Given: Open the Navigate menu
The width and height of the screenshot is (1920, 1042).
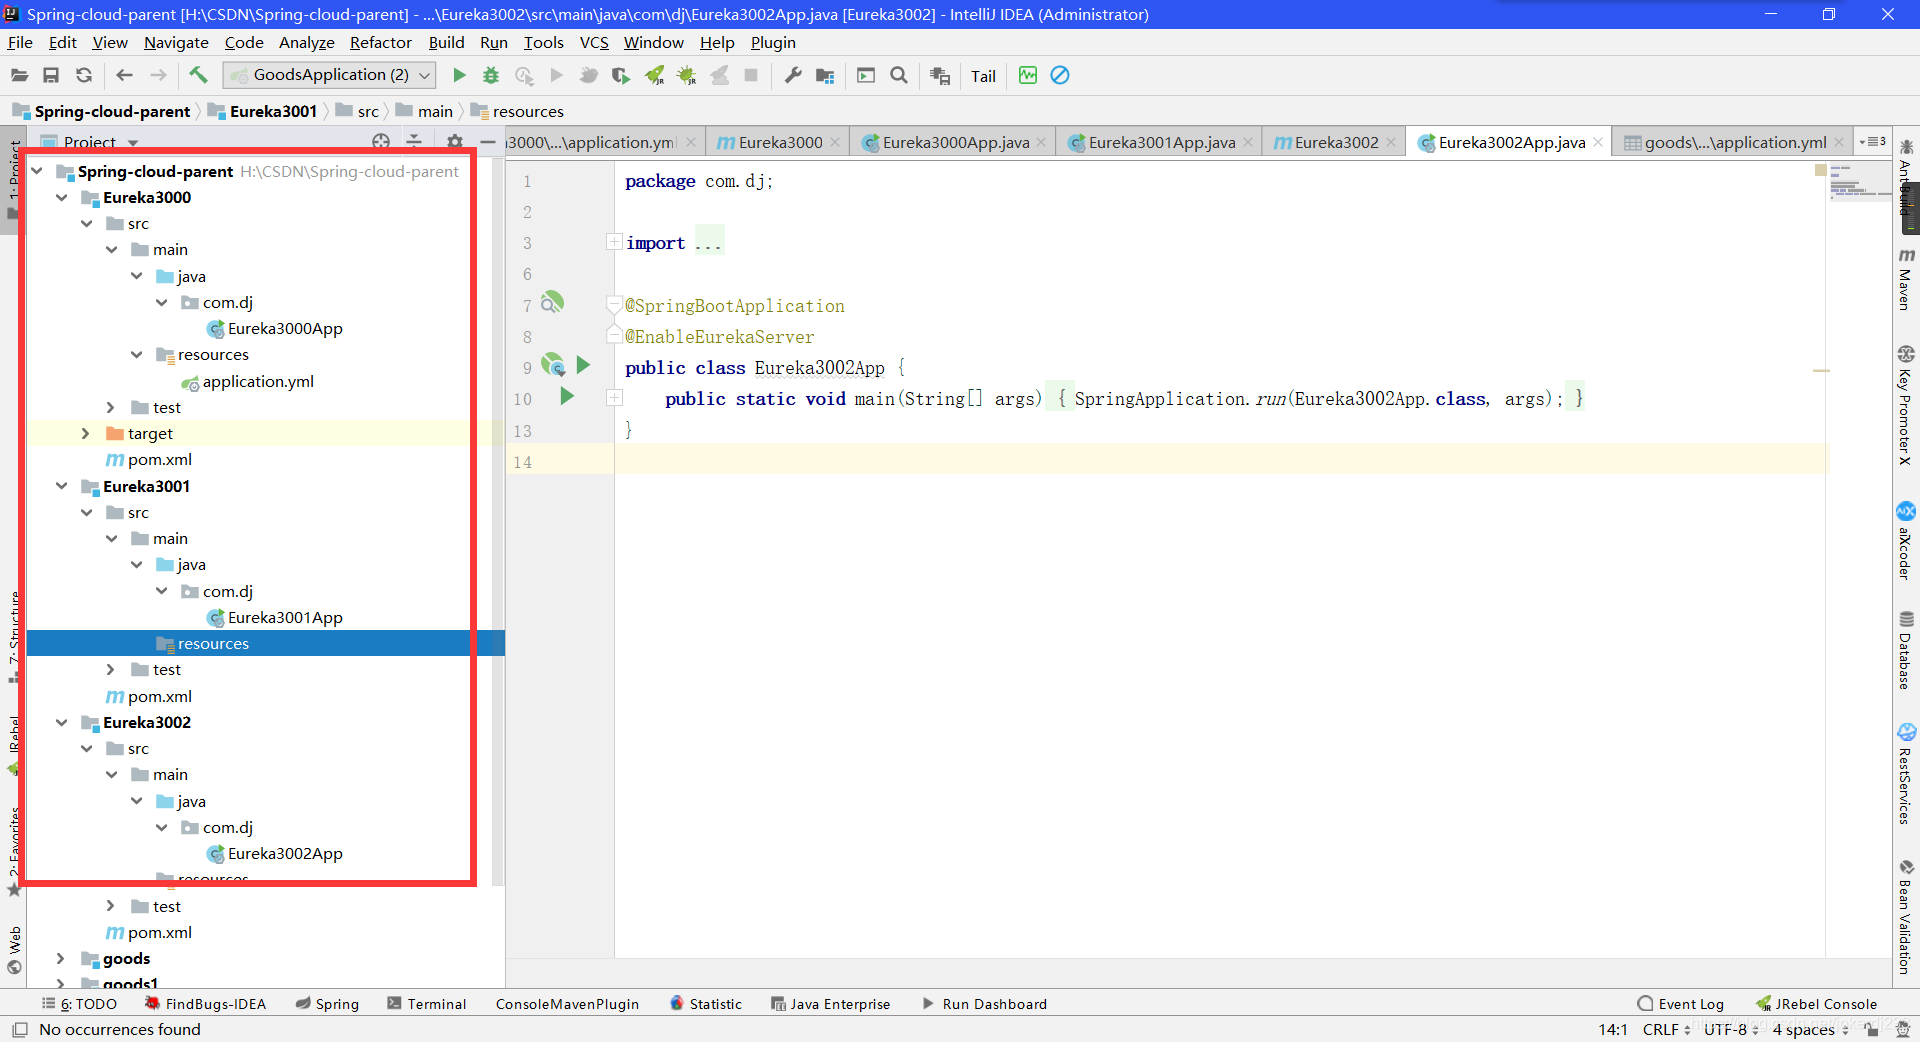Looking at the screenshot, I should coord(176,42).
